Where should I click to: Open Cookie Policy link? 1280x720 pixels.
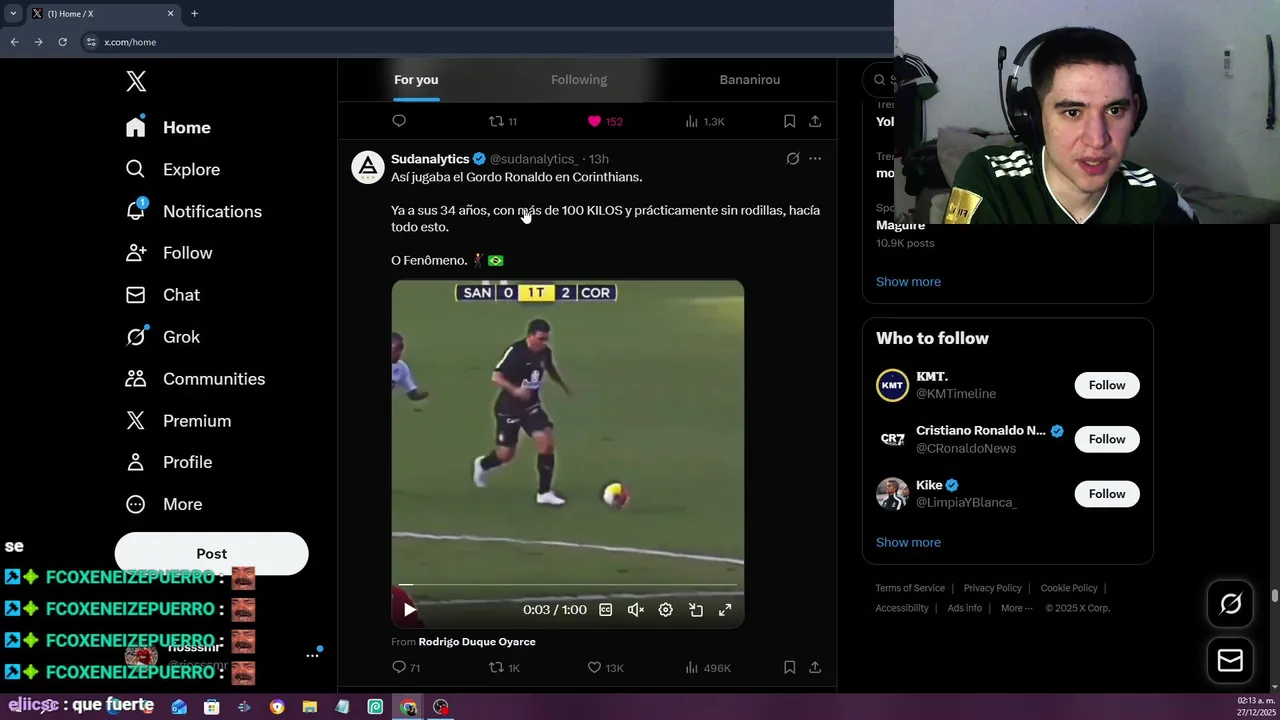point(1069,588)
